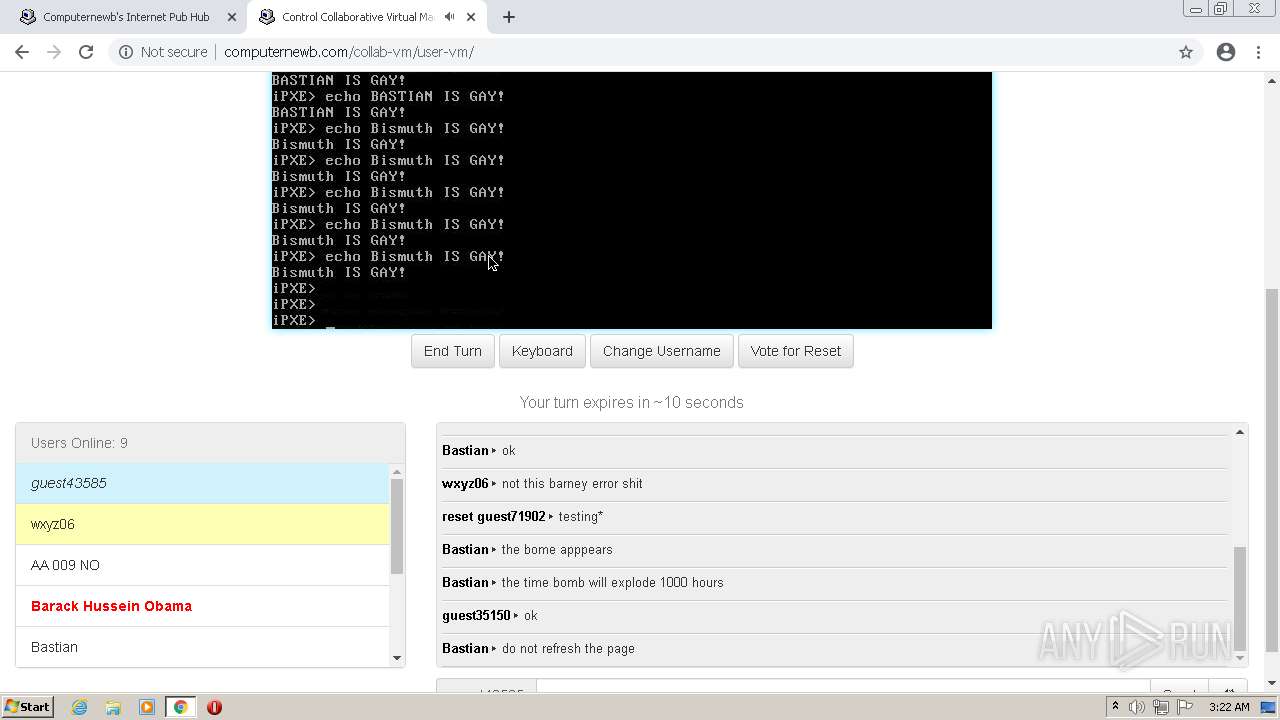
Task: Reload the page with the refresh icon
Action: (86, 52)
